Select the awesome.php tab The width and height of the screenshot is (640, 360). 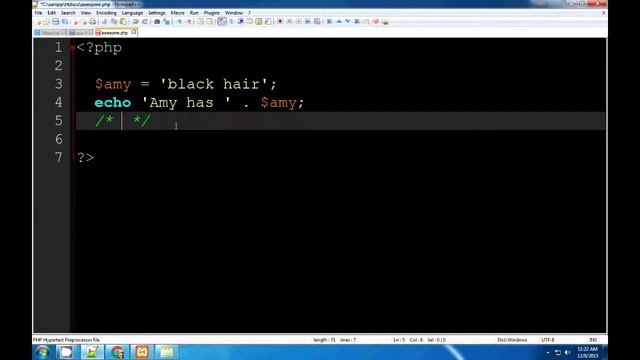tap(114, 32)
